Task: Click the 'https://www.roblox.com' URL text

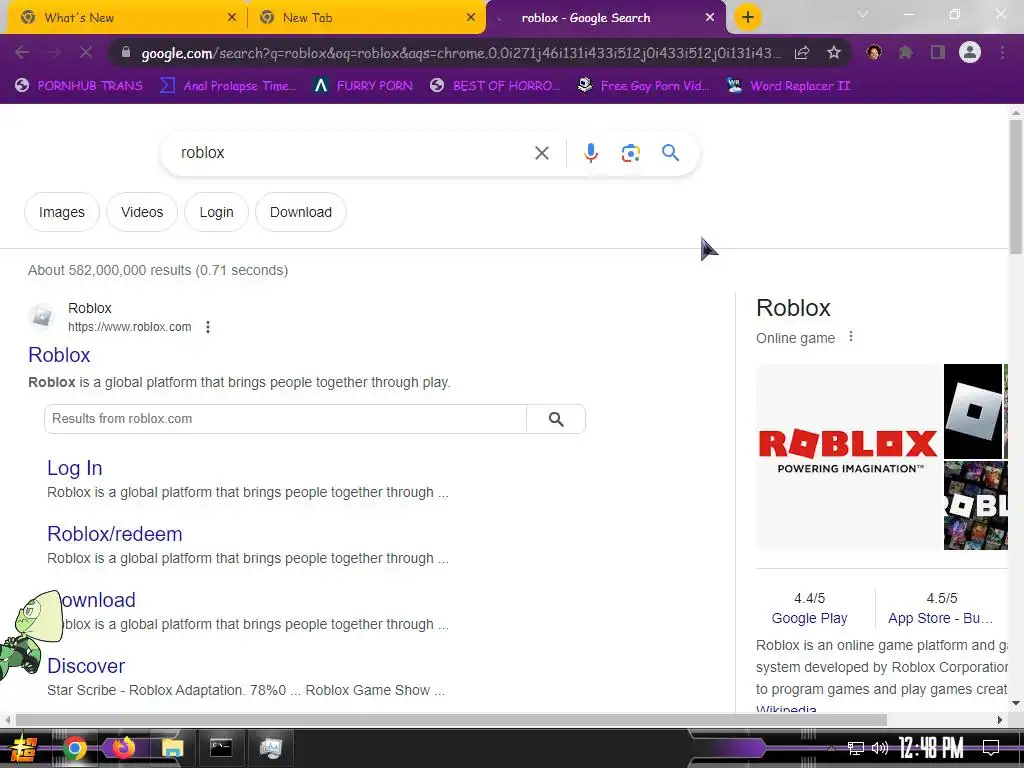Action: point(129,327)
